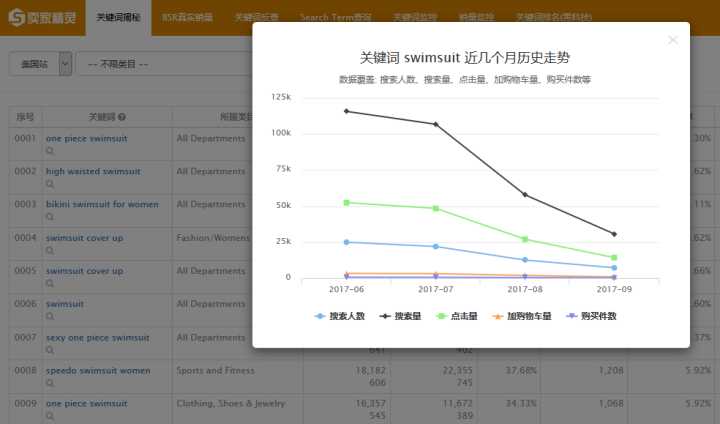Screen dimensions: 720x424
Task: Click black 搜索量 data point at 2017-06
Action: click(x=346, y=111)
